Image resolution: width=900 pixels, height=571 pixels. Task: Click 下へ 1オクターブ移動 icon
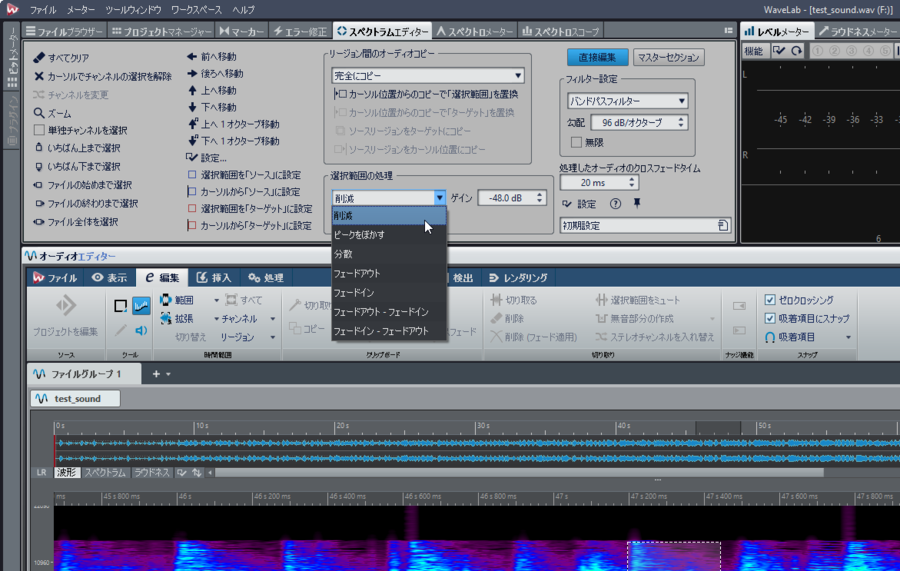pos(193,141)
